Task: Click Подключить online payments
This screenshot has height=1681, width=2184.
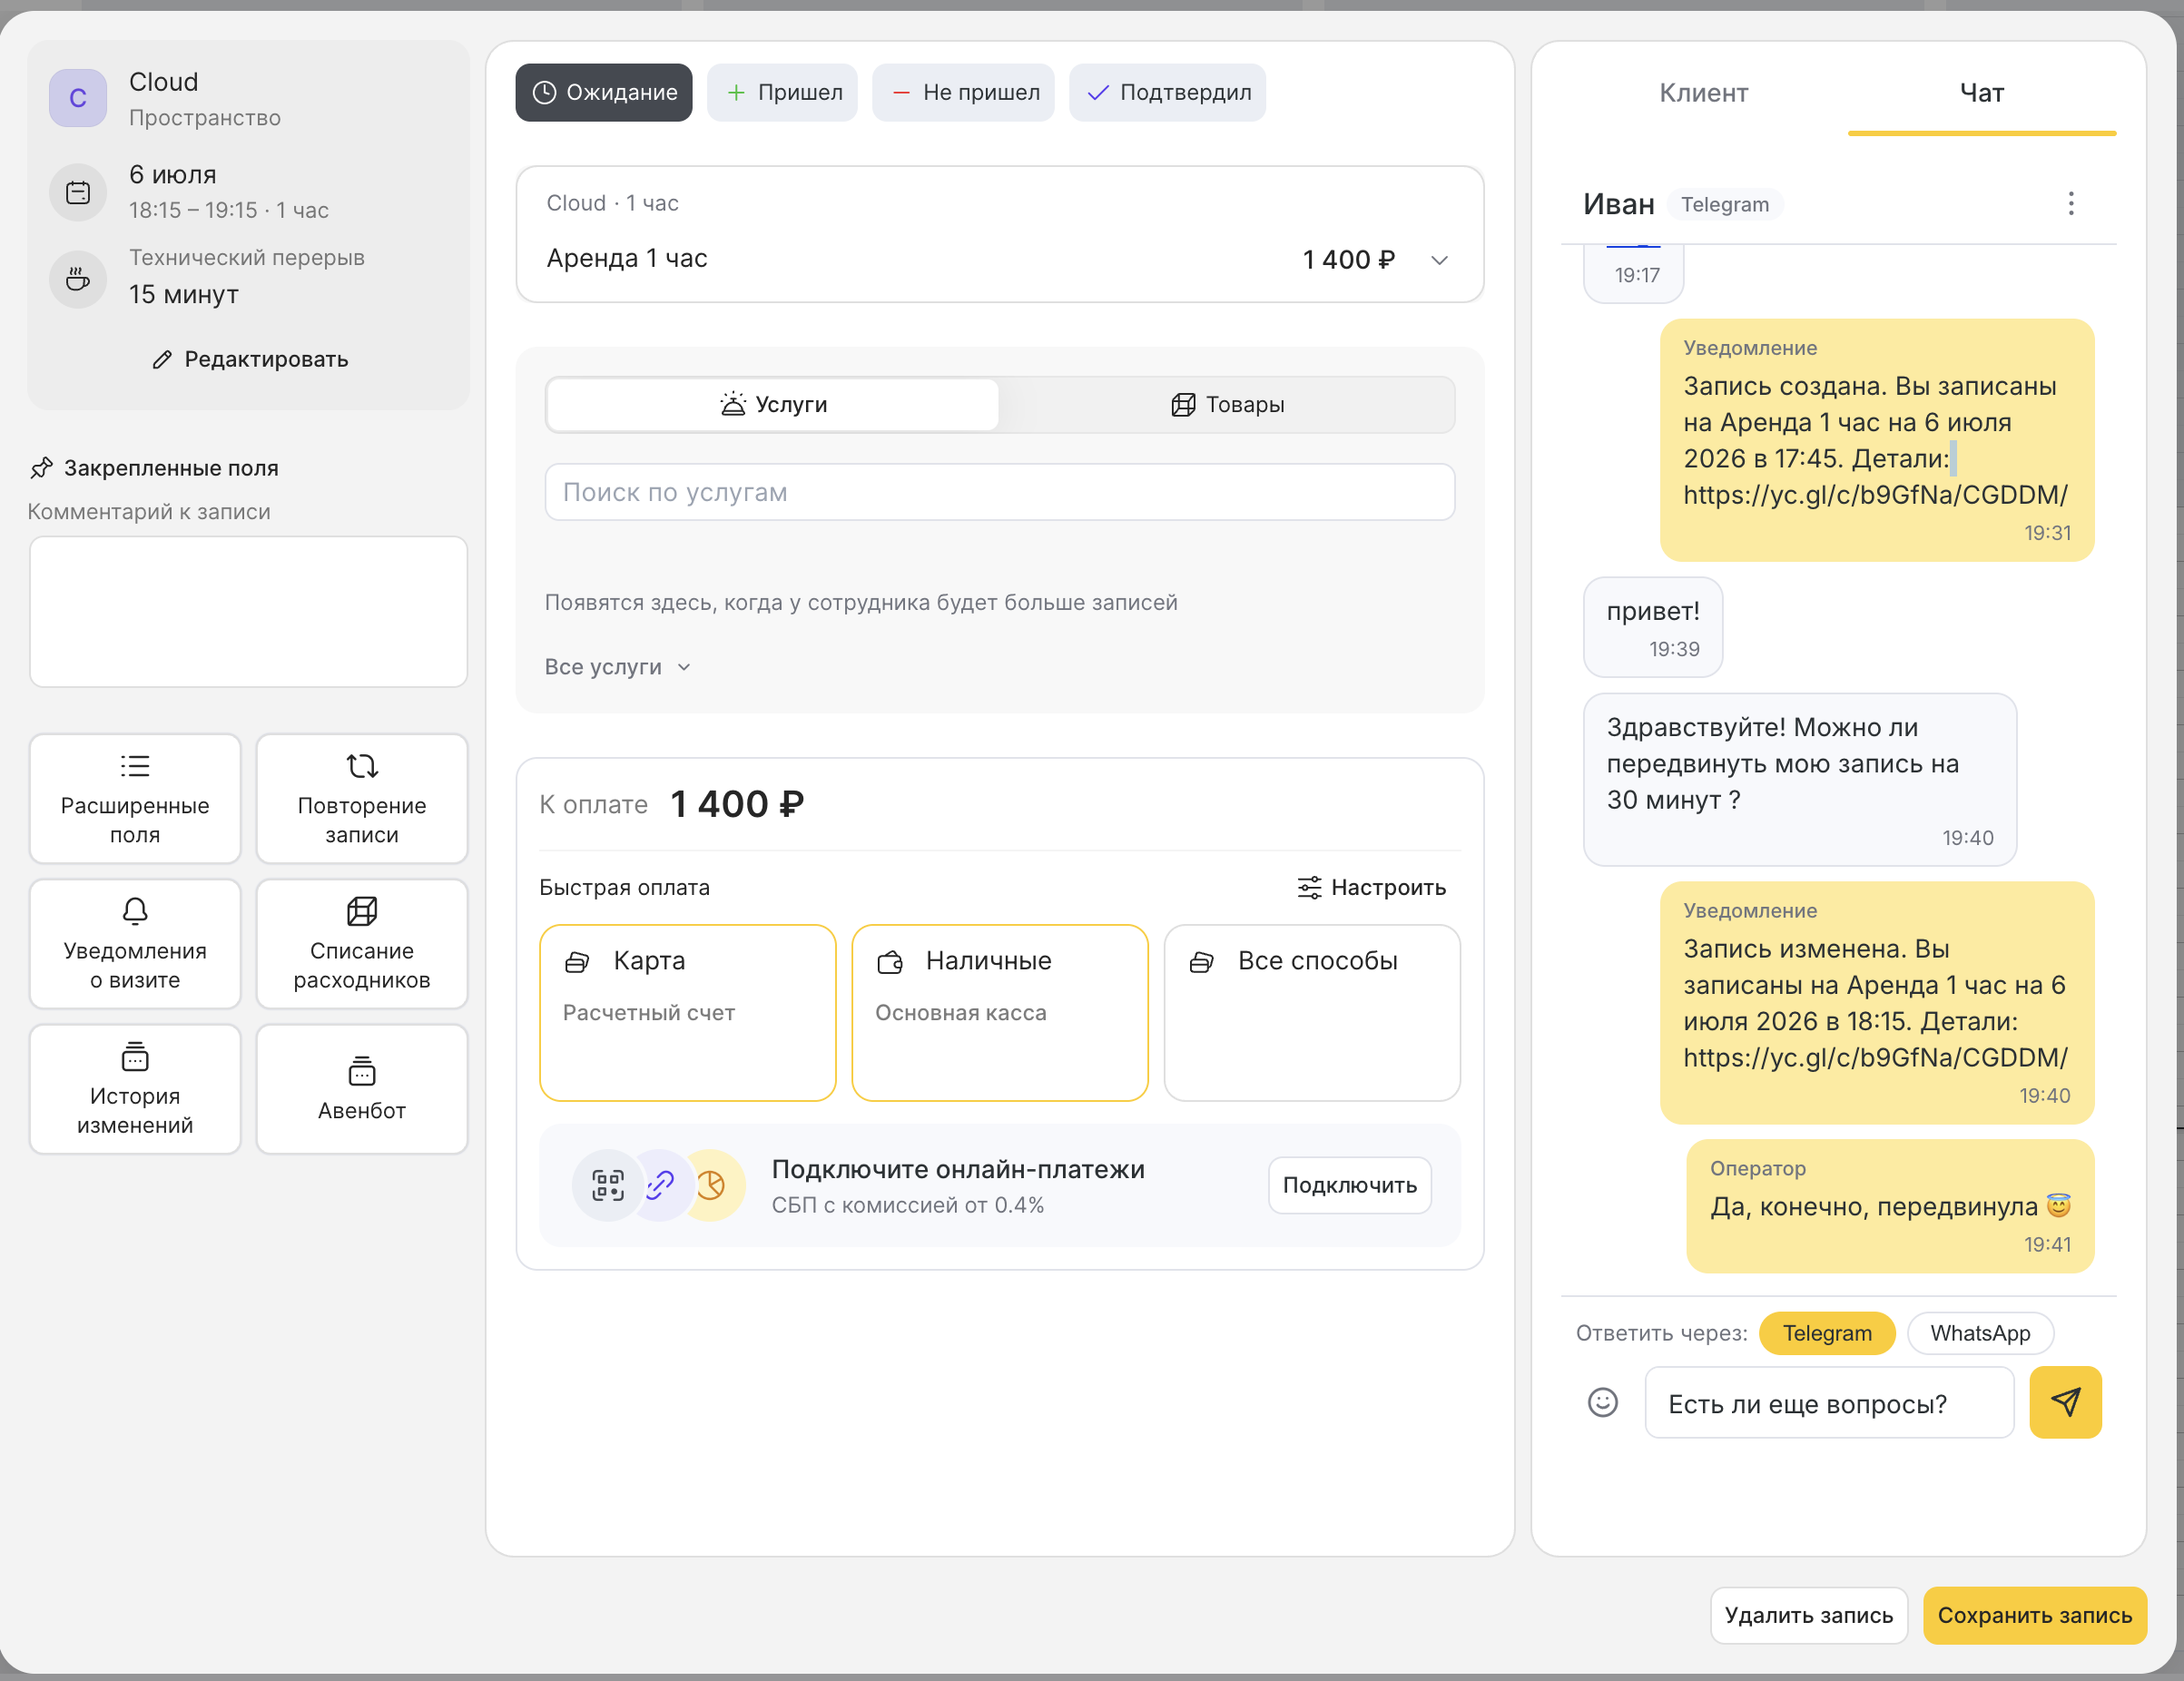Action: (1350, 1185)
